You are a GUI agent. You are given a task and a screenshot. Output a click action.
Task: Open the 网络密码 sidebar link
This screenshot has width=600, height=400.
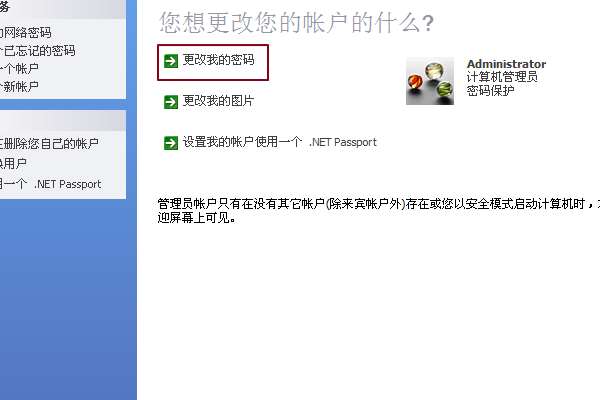26,33
